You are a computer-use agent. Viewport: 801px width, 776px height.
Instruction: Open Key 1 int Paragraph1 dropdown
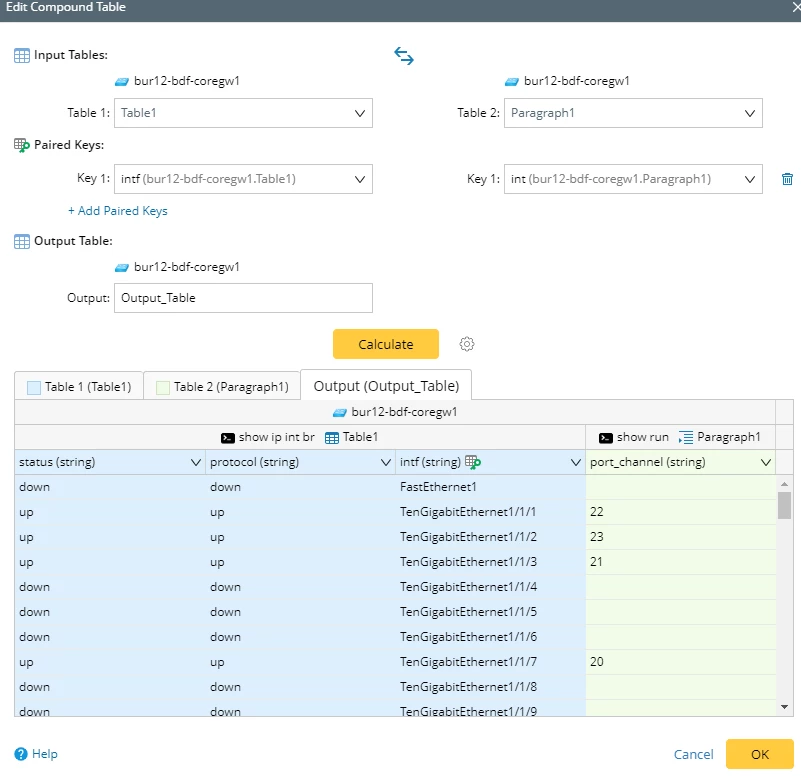tap(633, 179)
